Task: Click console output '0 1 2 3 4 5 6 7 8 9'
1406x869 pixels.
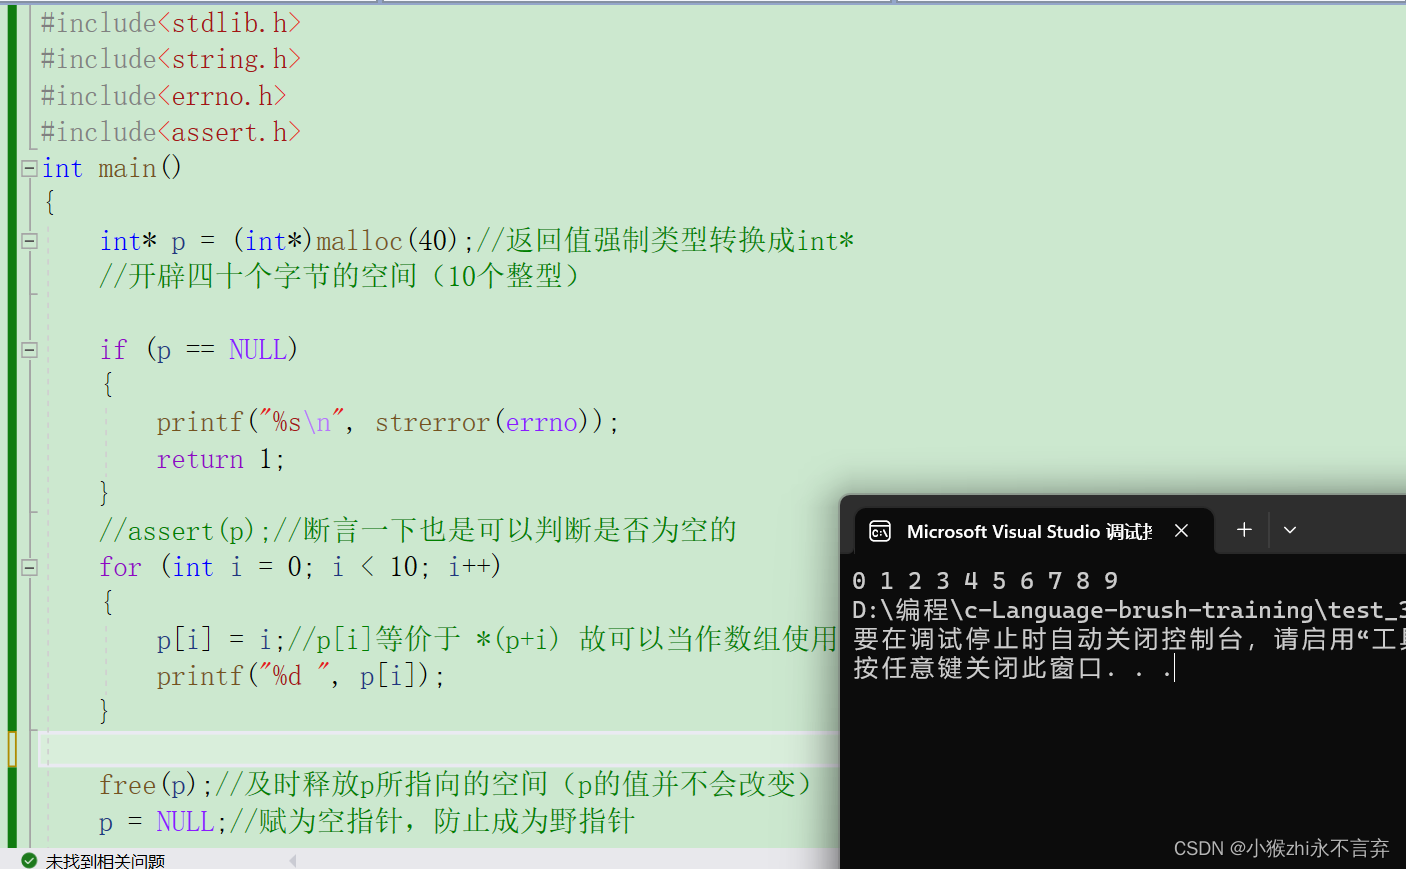Action: (x=985, y=581)
